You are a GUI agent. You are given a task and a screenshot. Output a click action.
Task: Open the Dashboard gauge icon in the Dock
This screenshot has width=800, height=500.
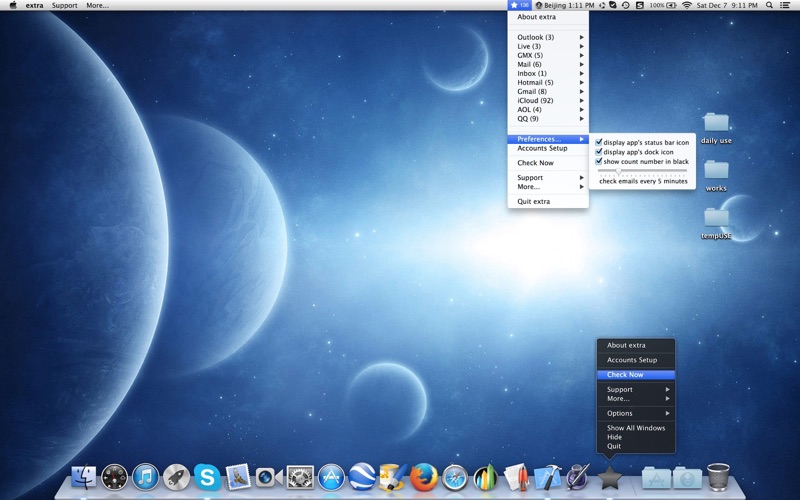tap(114, 477)
